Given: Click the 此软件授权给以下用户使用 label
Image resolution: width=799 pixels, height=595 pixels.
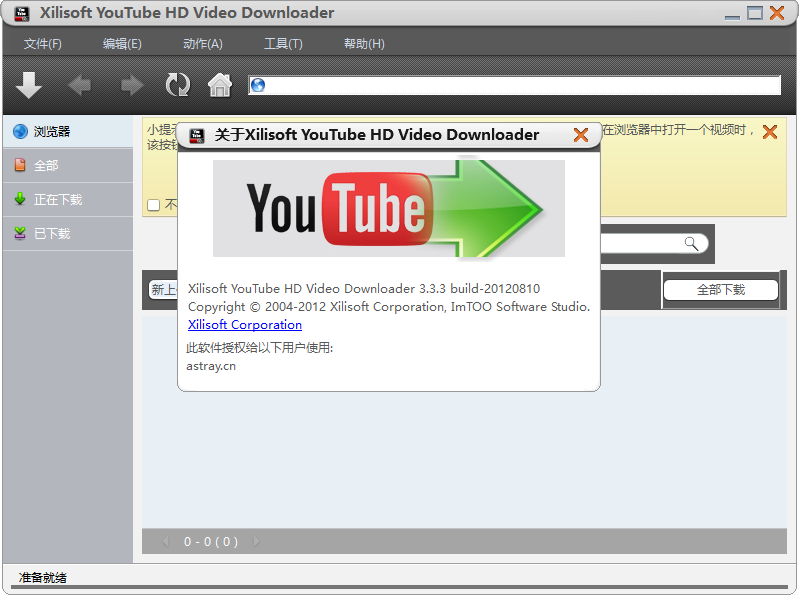Looking at the screenshot, I should pos(259,348).
